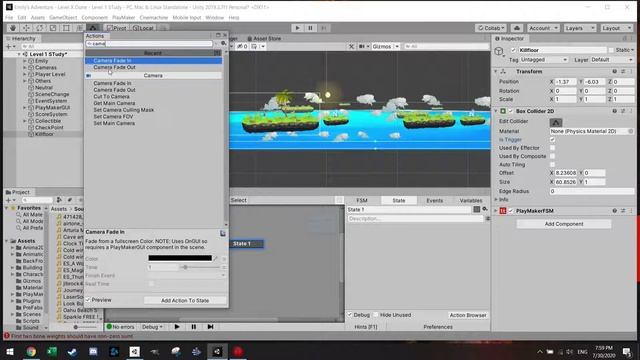Open the cloud services icon
The image size is (640, 360).
[517, 28]
